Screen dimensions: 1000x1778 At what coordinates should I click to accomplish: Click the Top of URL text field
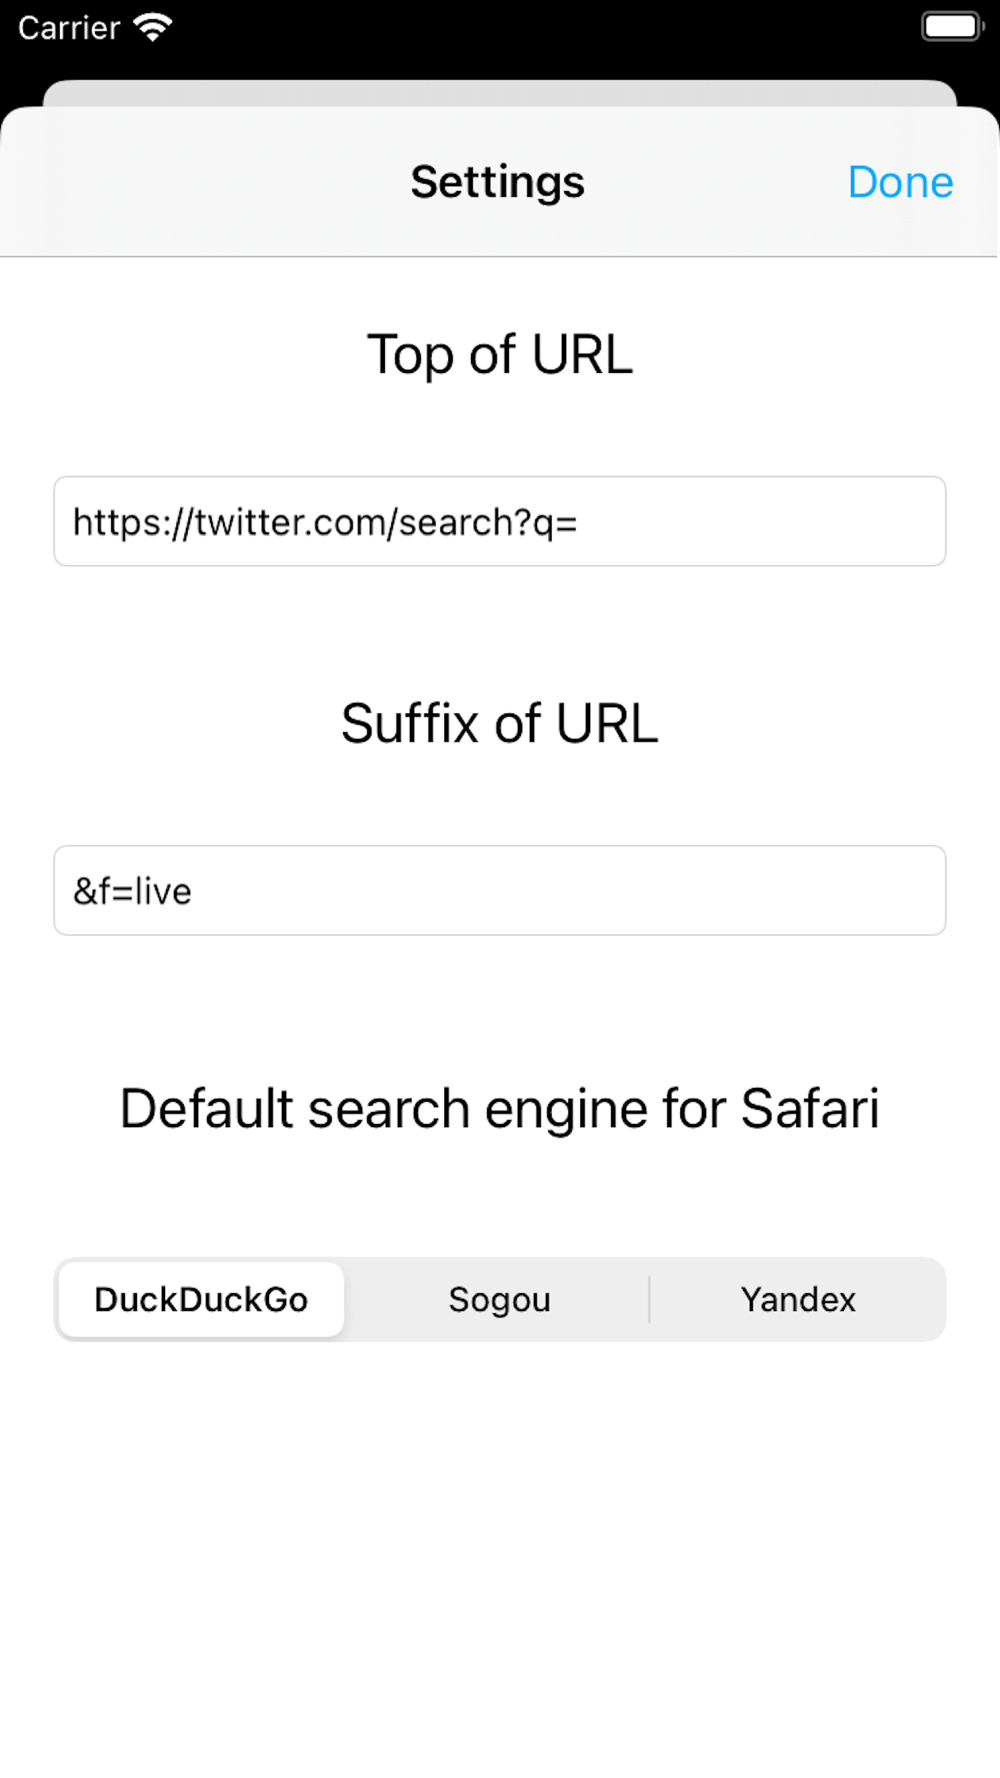(x=500, y=521)
